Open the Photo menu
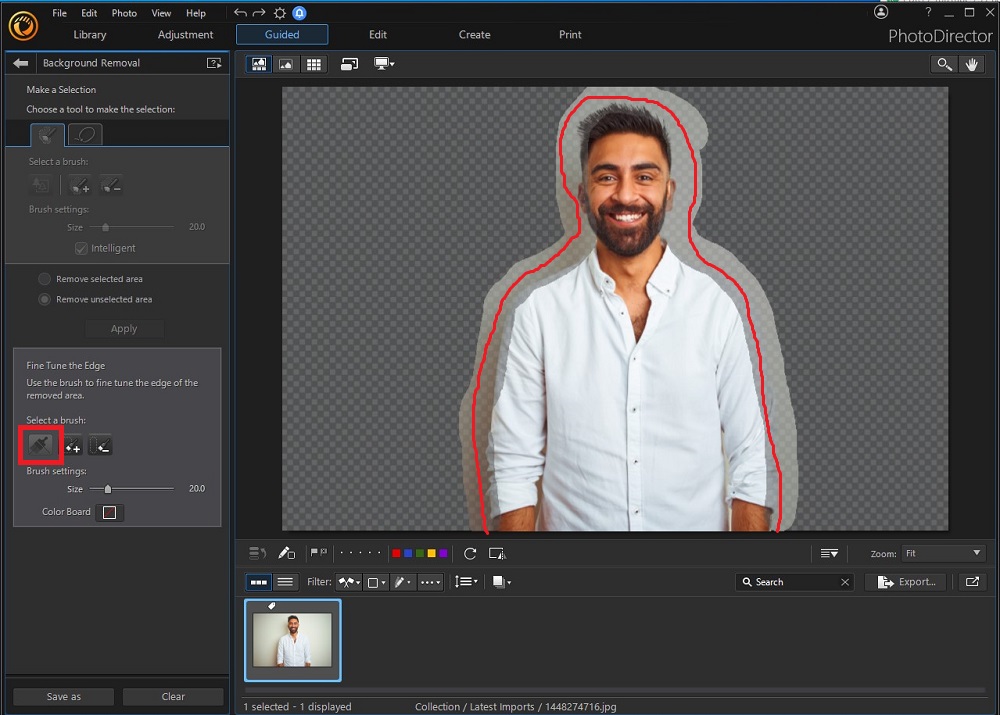The width and height of the screenshot is (1000, 715). [123, 13]
